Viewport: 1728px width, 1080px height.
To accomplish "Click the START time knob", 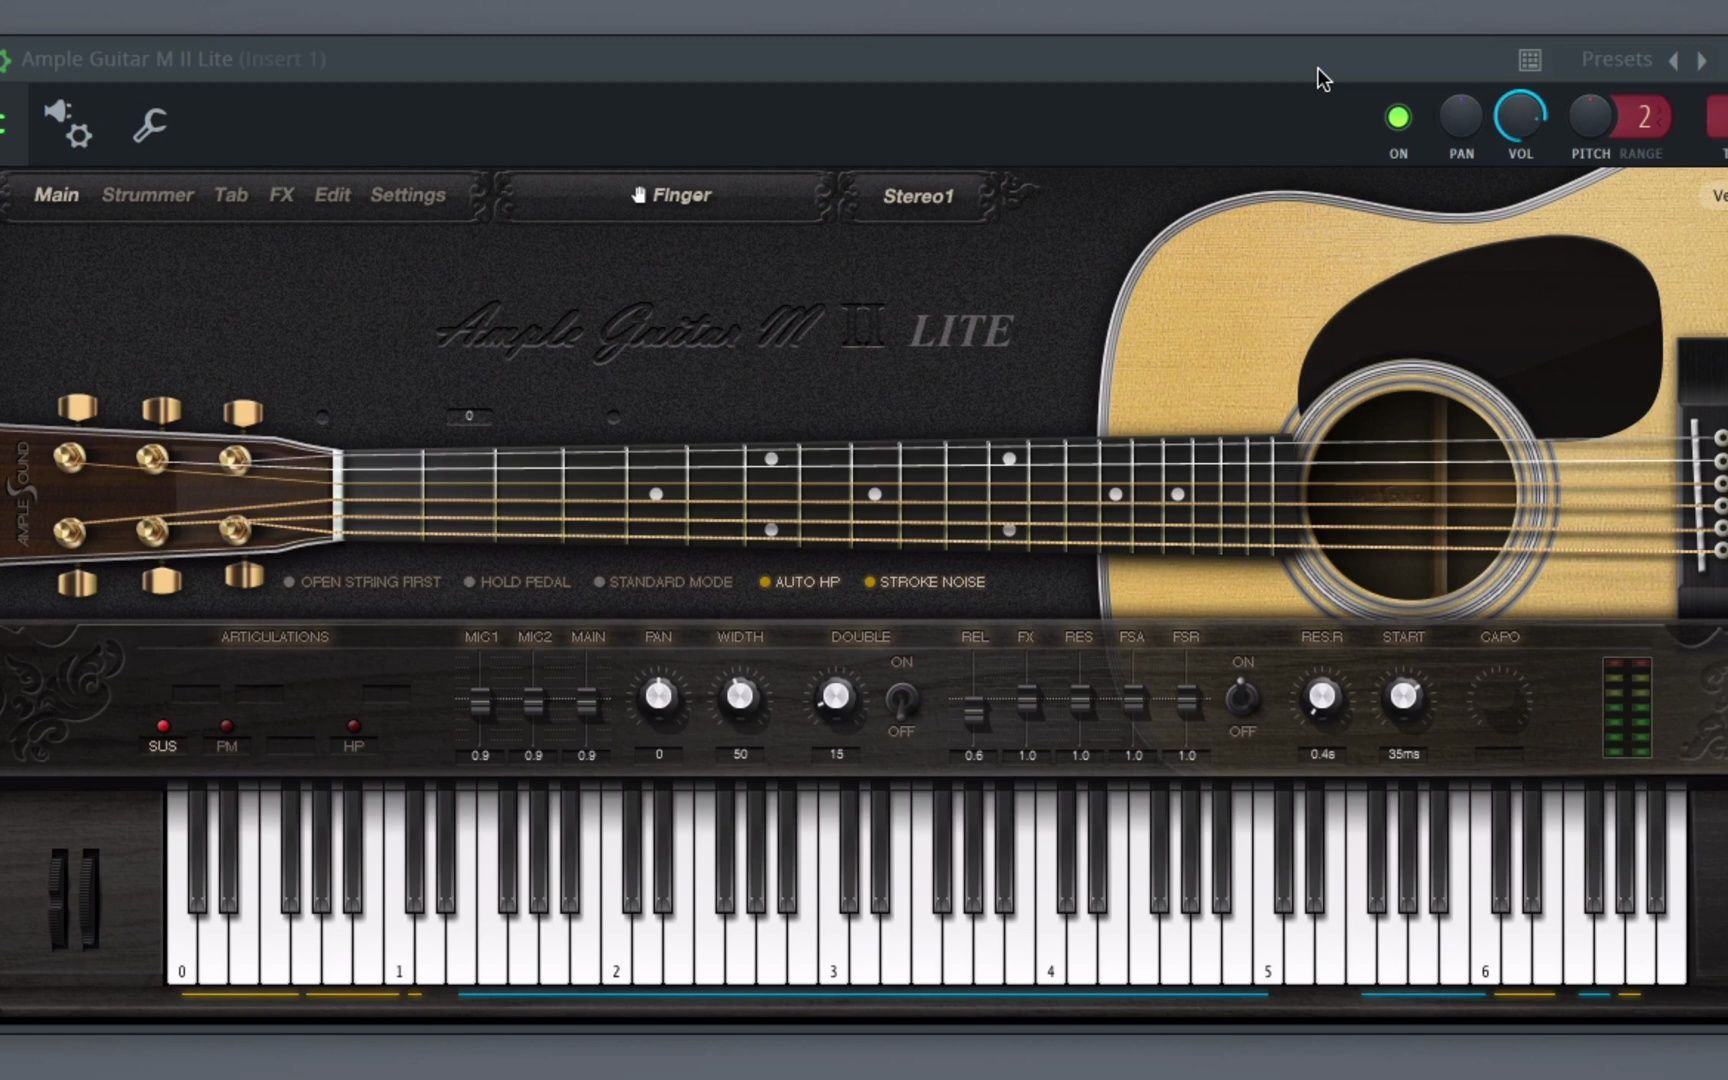I will click(x=1404, y=696).
